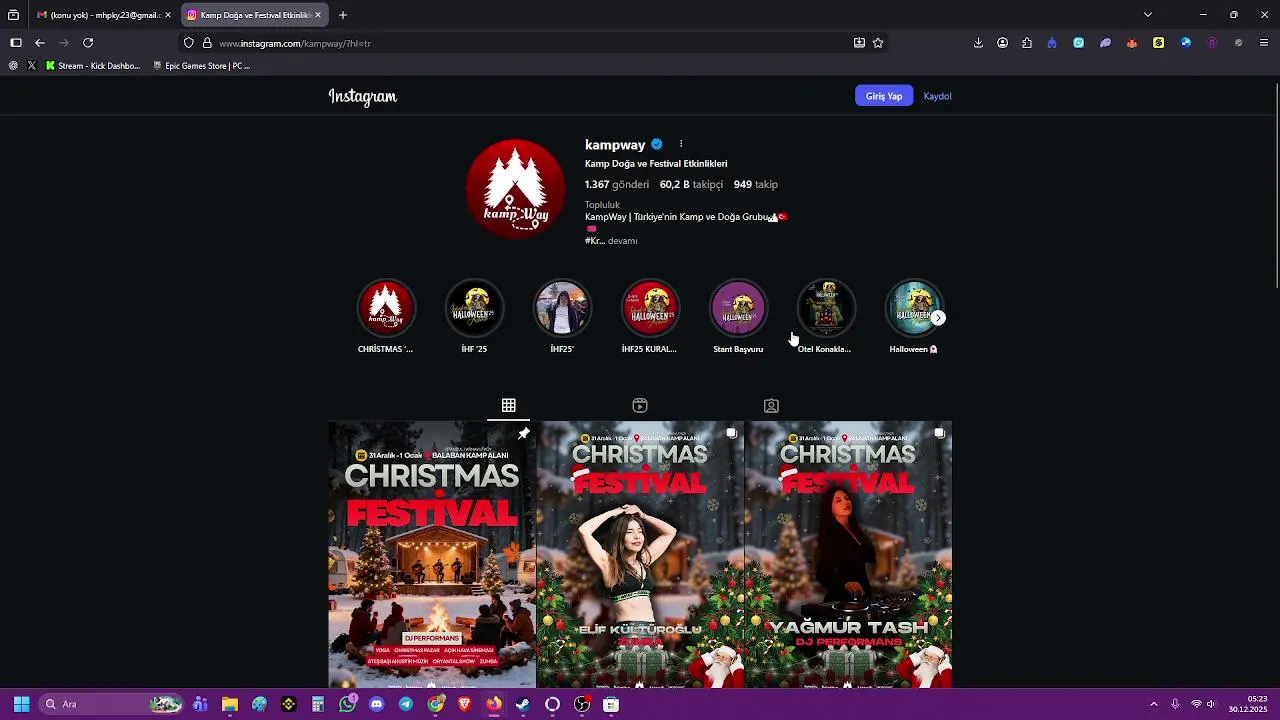Screen dimensions: 1280x720
Task: Click the verified badge next to kampway
Action: click(x=657, y=144)
